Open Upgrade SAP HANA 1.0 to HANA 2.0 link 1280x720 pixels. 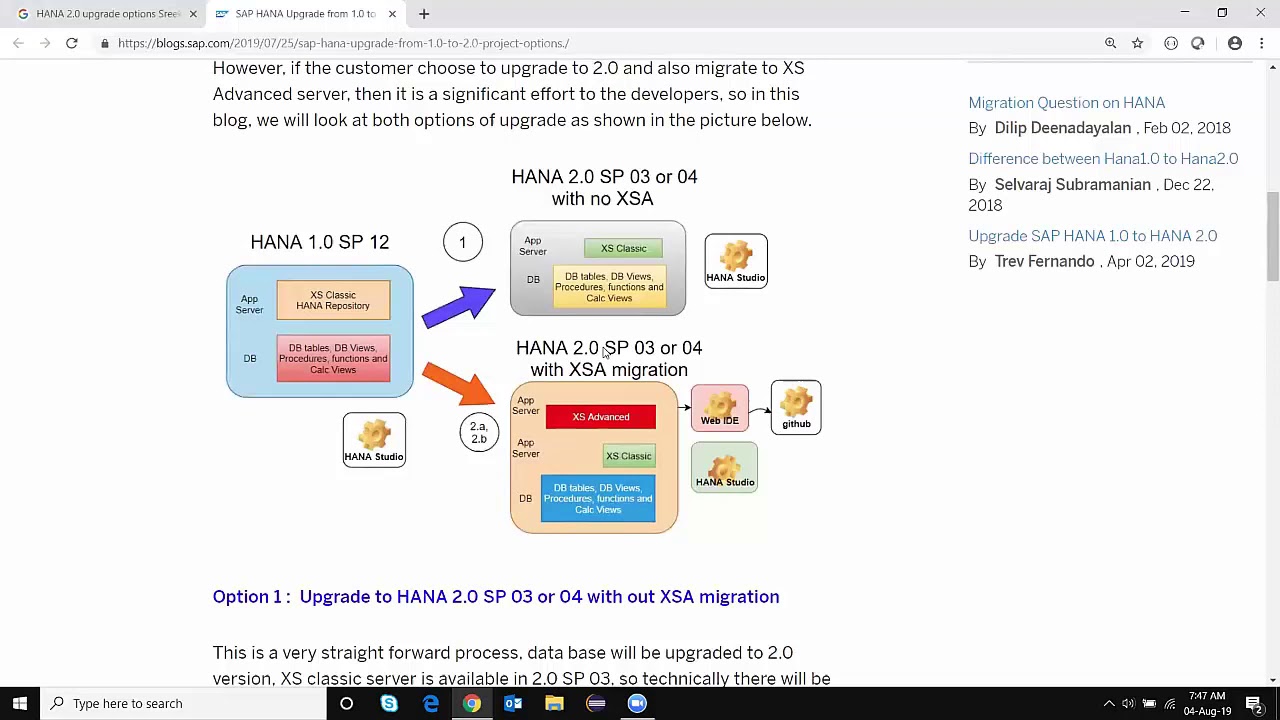1092,235
